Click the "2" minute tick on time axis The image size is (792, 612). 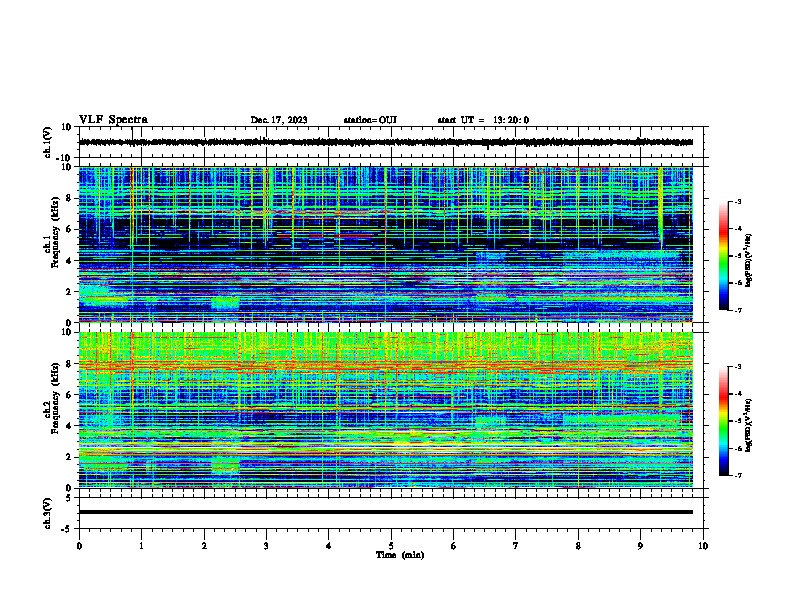pos(204,546)
